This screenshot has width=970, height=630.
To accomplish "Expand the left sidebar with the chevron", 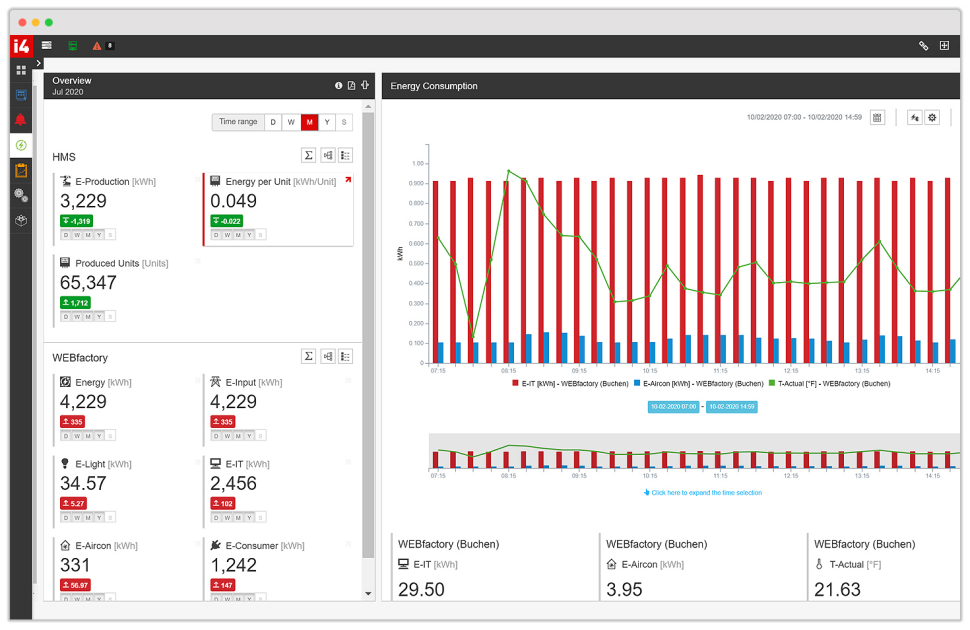I will coord(39,63).
